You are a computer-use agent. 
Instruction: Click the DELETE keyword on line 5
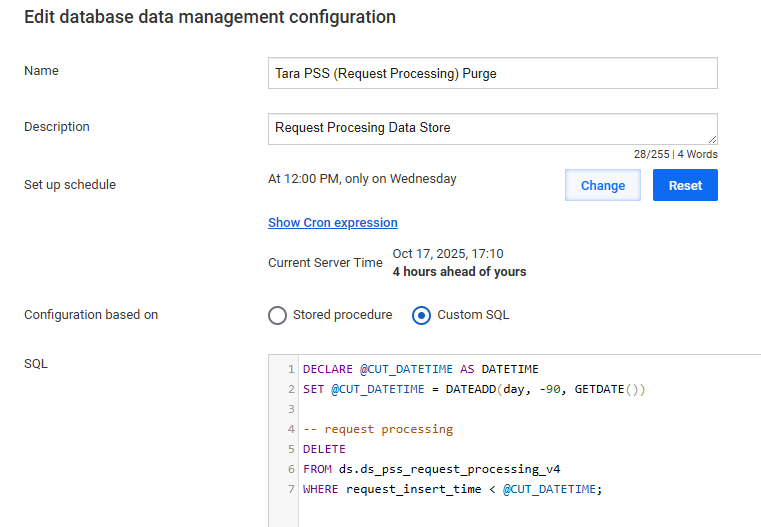324,449
